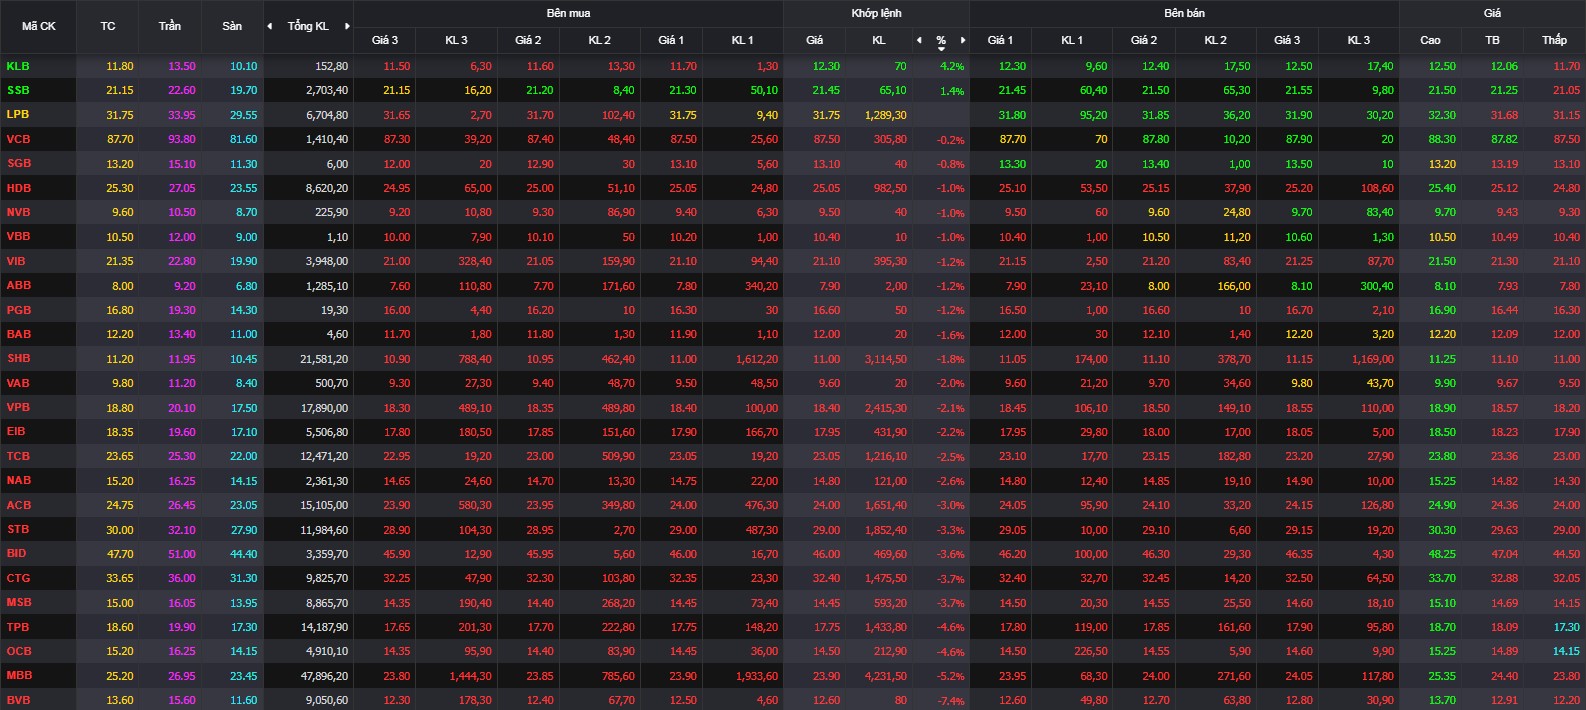Open the SSB stock symbol
The width and height of the screenshot is (1586, 710).
18,90
